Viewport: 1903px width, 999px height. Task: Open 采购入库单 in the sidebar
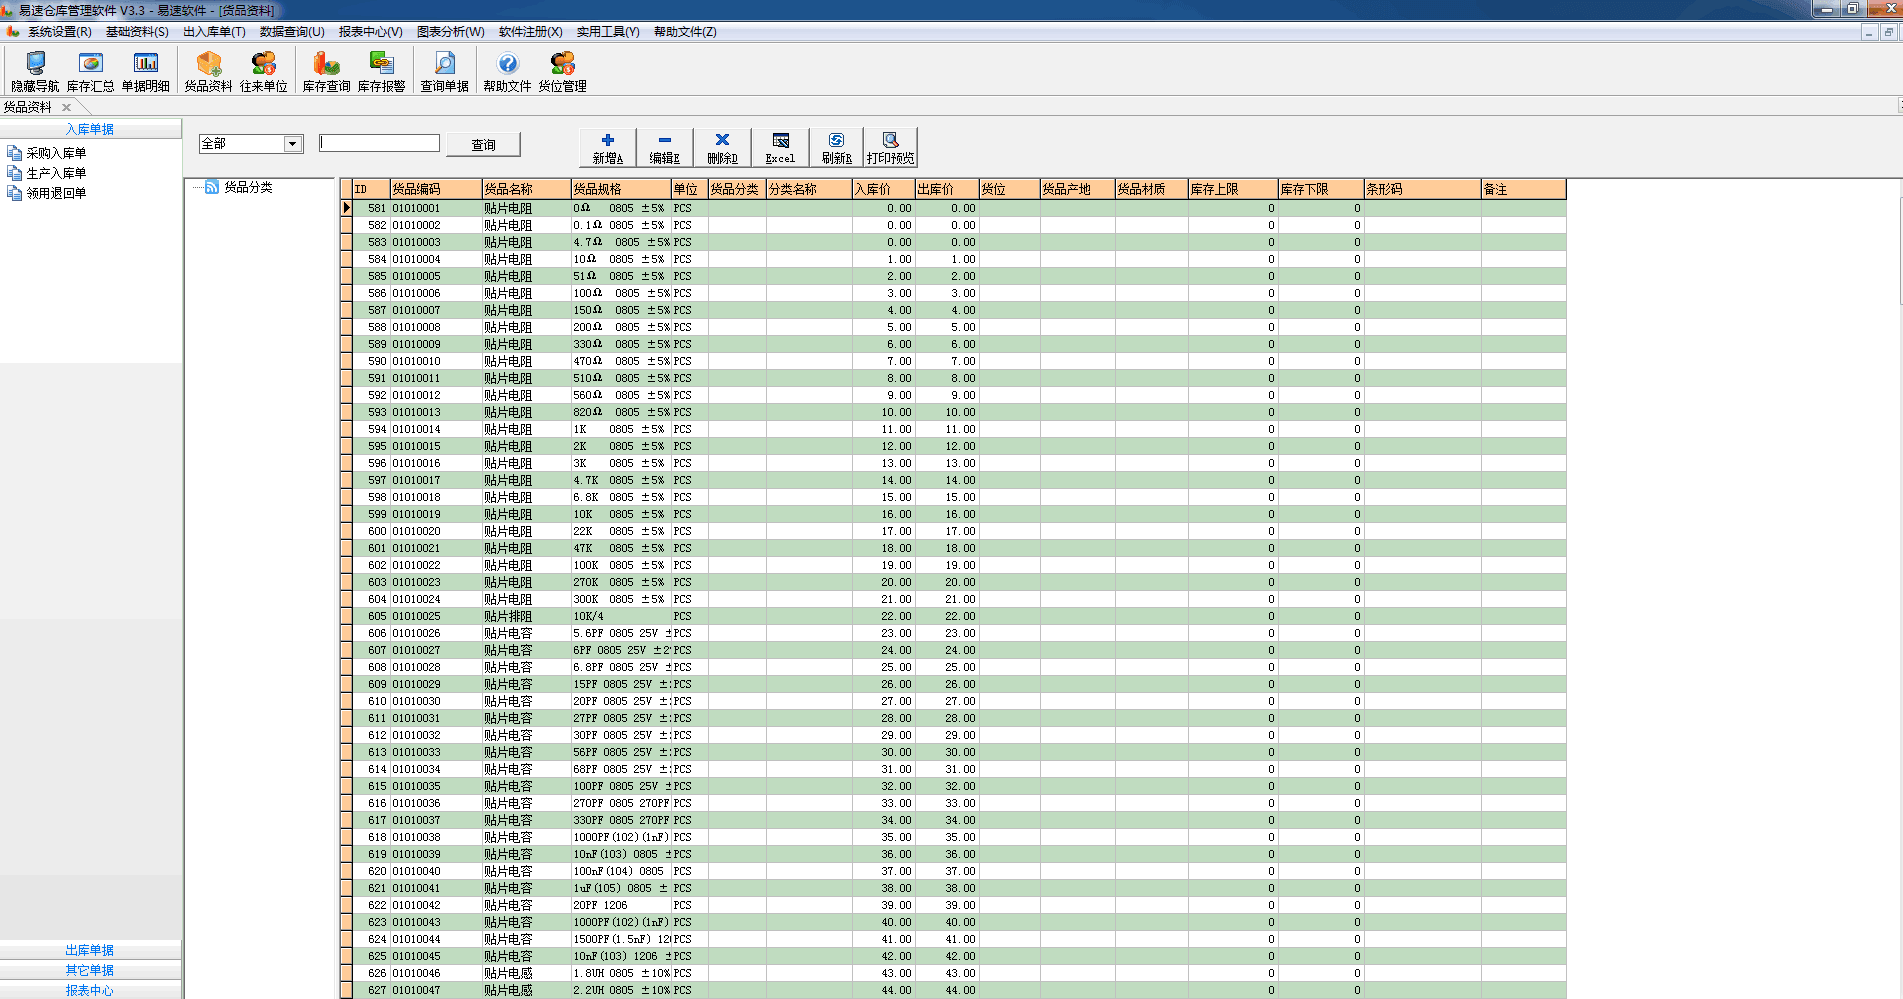[x=56, y=153]
